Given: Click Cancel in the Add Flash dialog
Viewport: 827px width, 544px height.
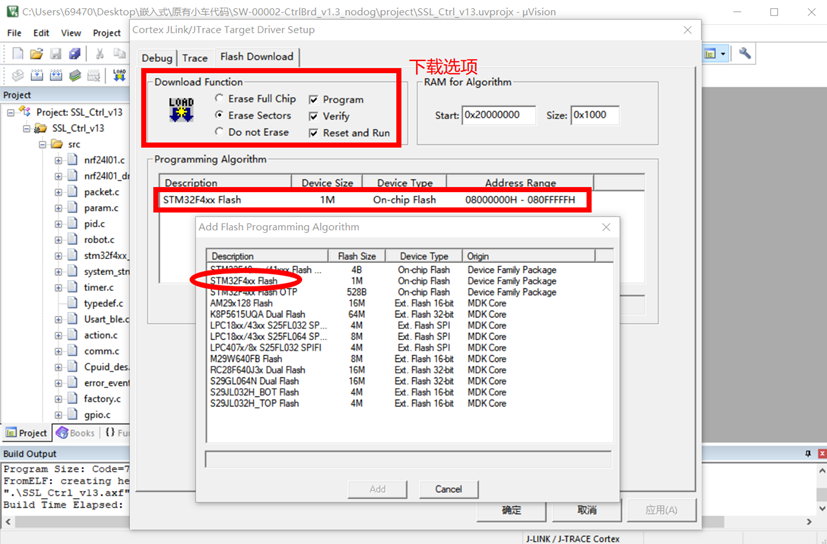Looking at the screenshot, I should click(448, 489).
